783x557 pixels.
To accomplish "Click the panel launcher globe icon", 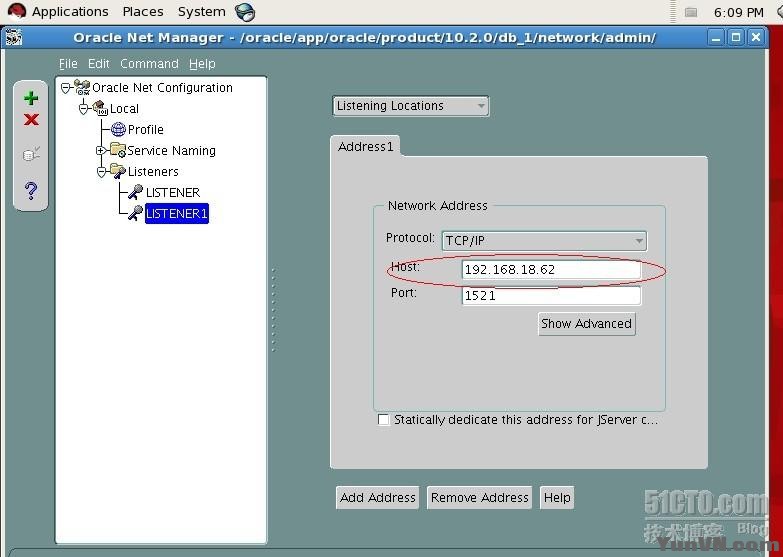I will [245, 12].
